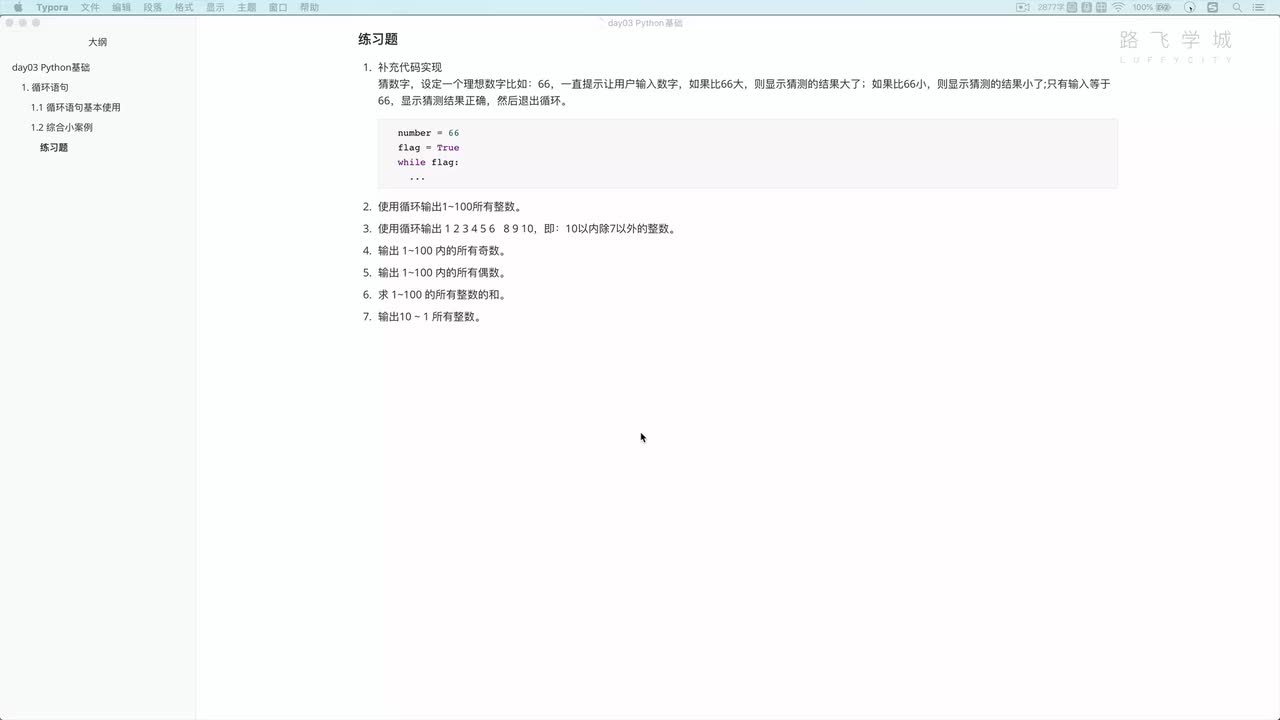Open the 段落 menu

point(152,7)
